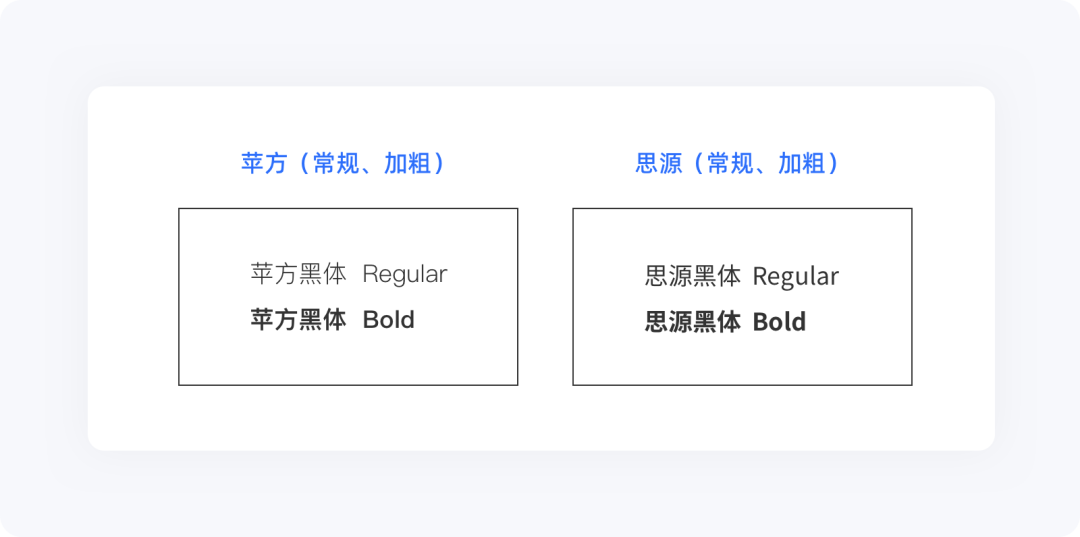Viewport: 1080px width, 537px height.
Task: Select the word 苹方 in the left heading
Action: (264, 164)
